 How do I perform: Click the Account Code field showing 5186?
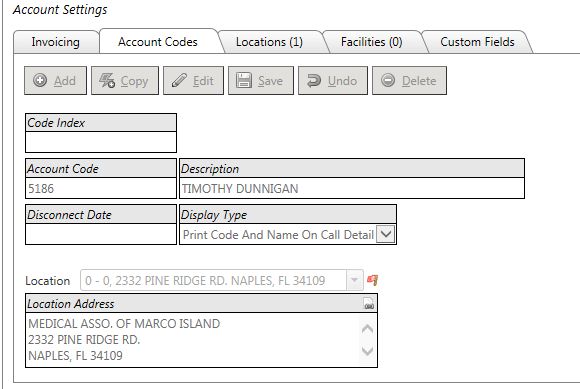(101, 188)
